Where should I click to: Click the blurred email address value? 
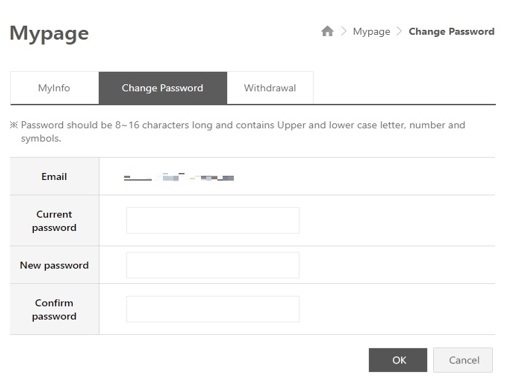[179, 177]
